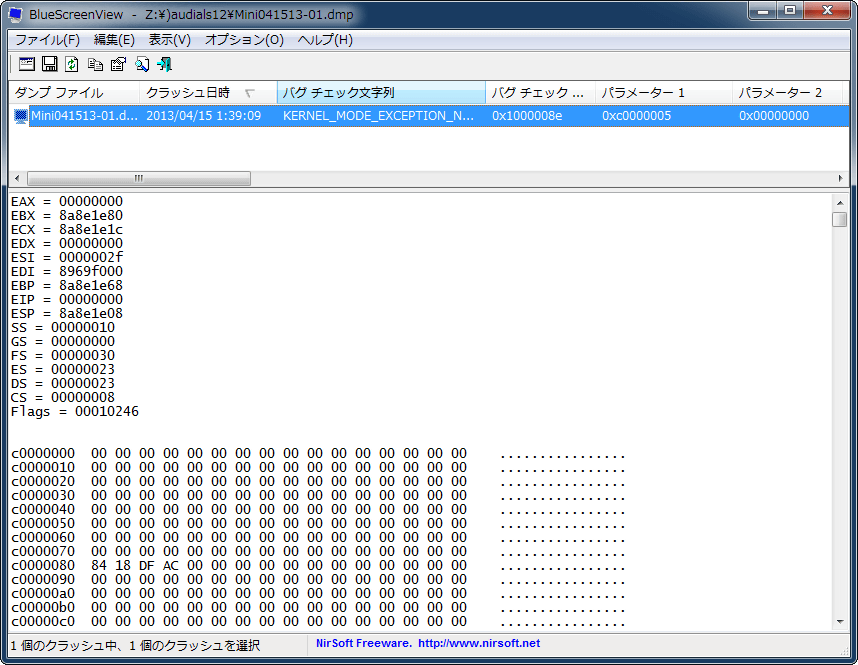The image size is (858, 665).
Task: Click the SS = 00000010 line
Action: pyautogui.click(x=63, y=328)
